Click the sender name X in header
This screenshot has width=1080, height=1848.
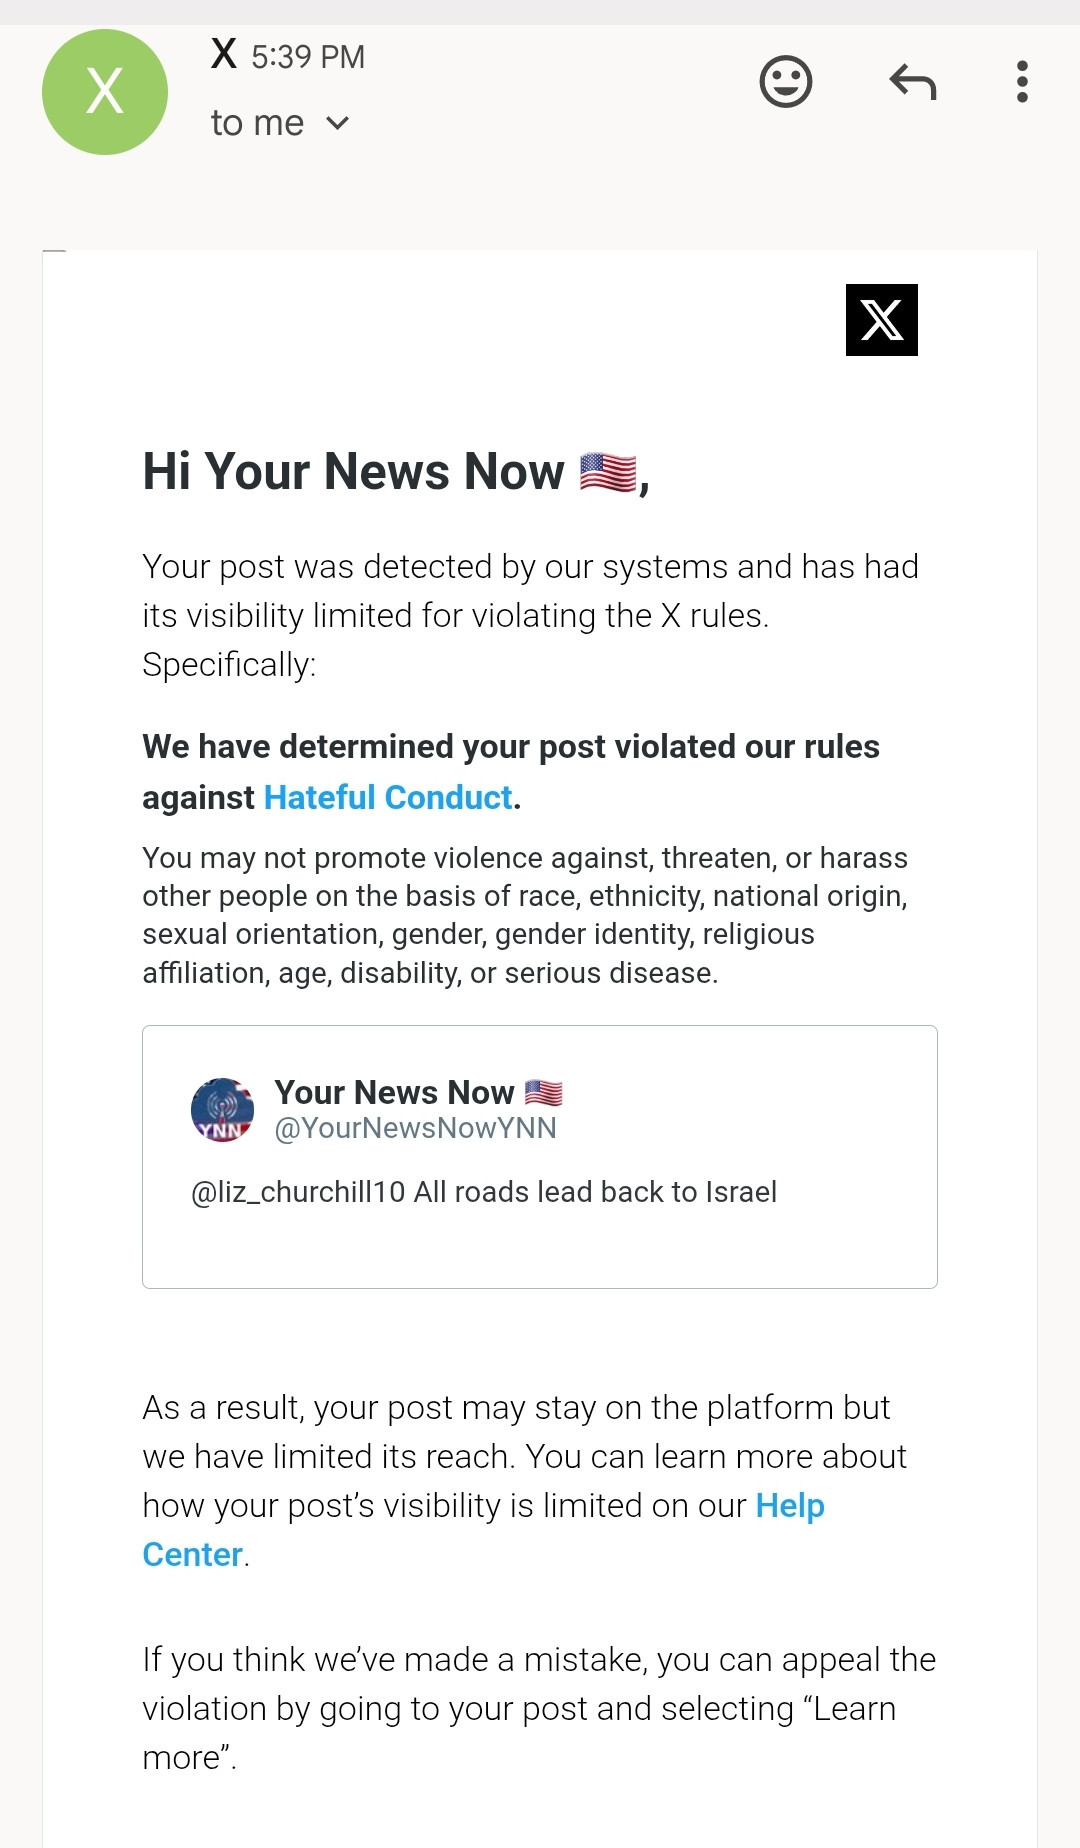pyautogui.click(x=224, y=54)
